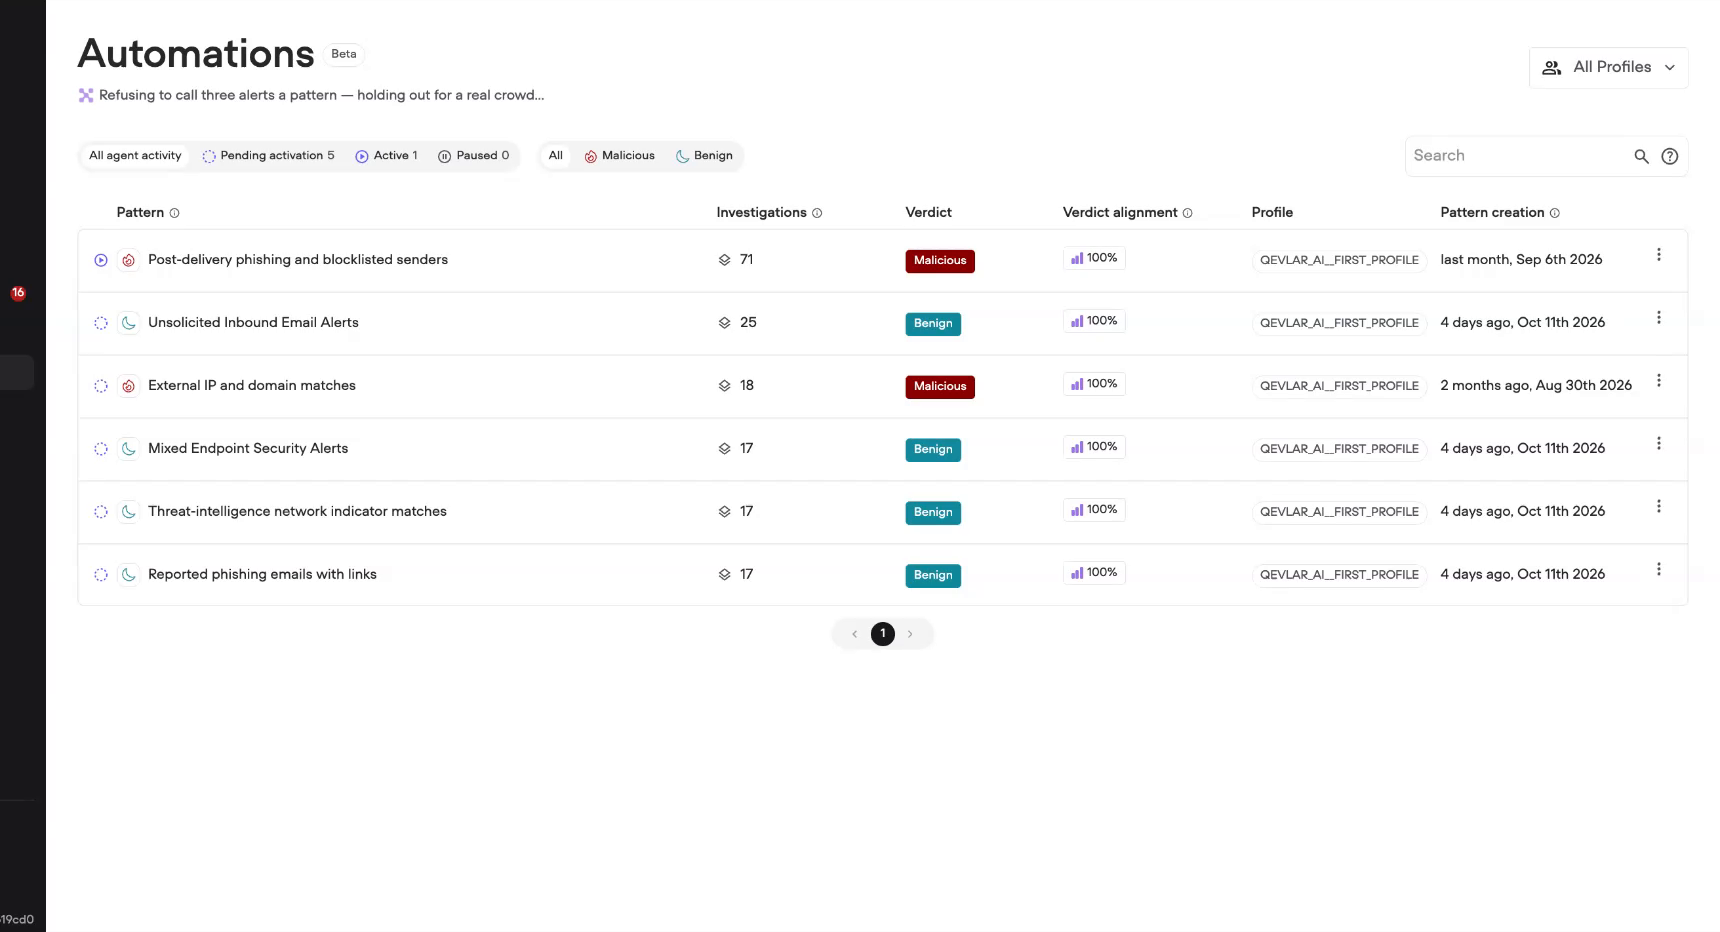Select the All agent activity filter
This screenshot has width=1720, height=932.
(x=135, y=156)
